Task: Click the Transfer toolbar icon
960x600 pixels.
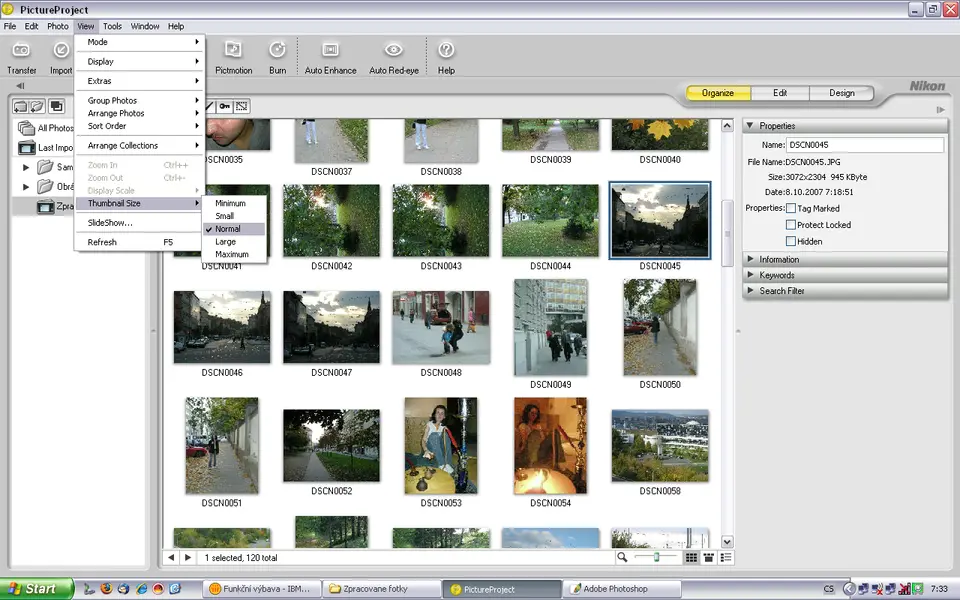Action: point(21,51)
